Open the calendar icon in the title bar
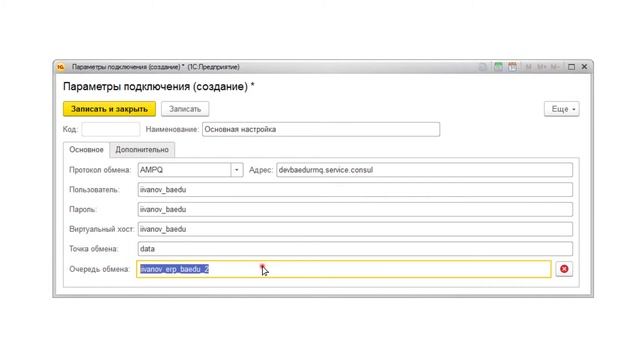The image size is (640, 360). [x=512, y=67]
